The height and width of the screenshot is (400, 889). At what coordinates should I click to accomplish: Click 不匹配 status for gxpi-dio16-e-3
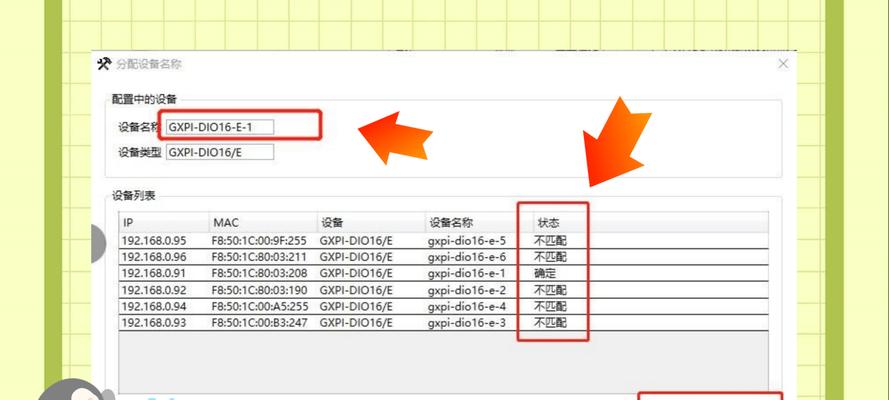(x=551, y=323)
